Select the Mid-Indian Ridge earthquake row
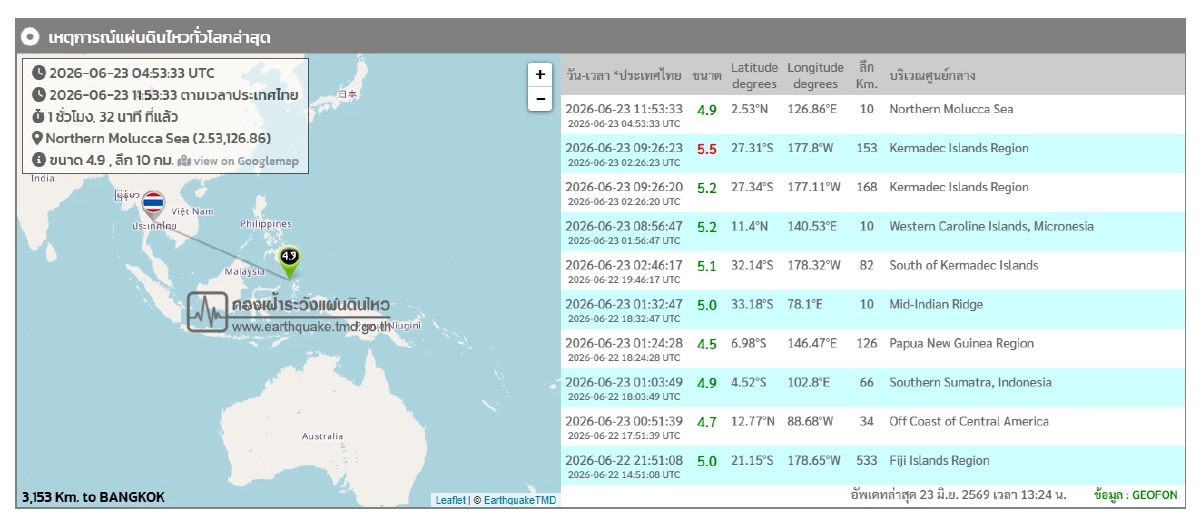 871,310
